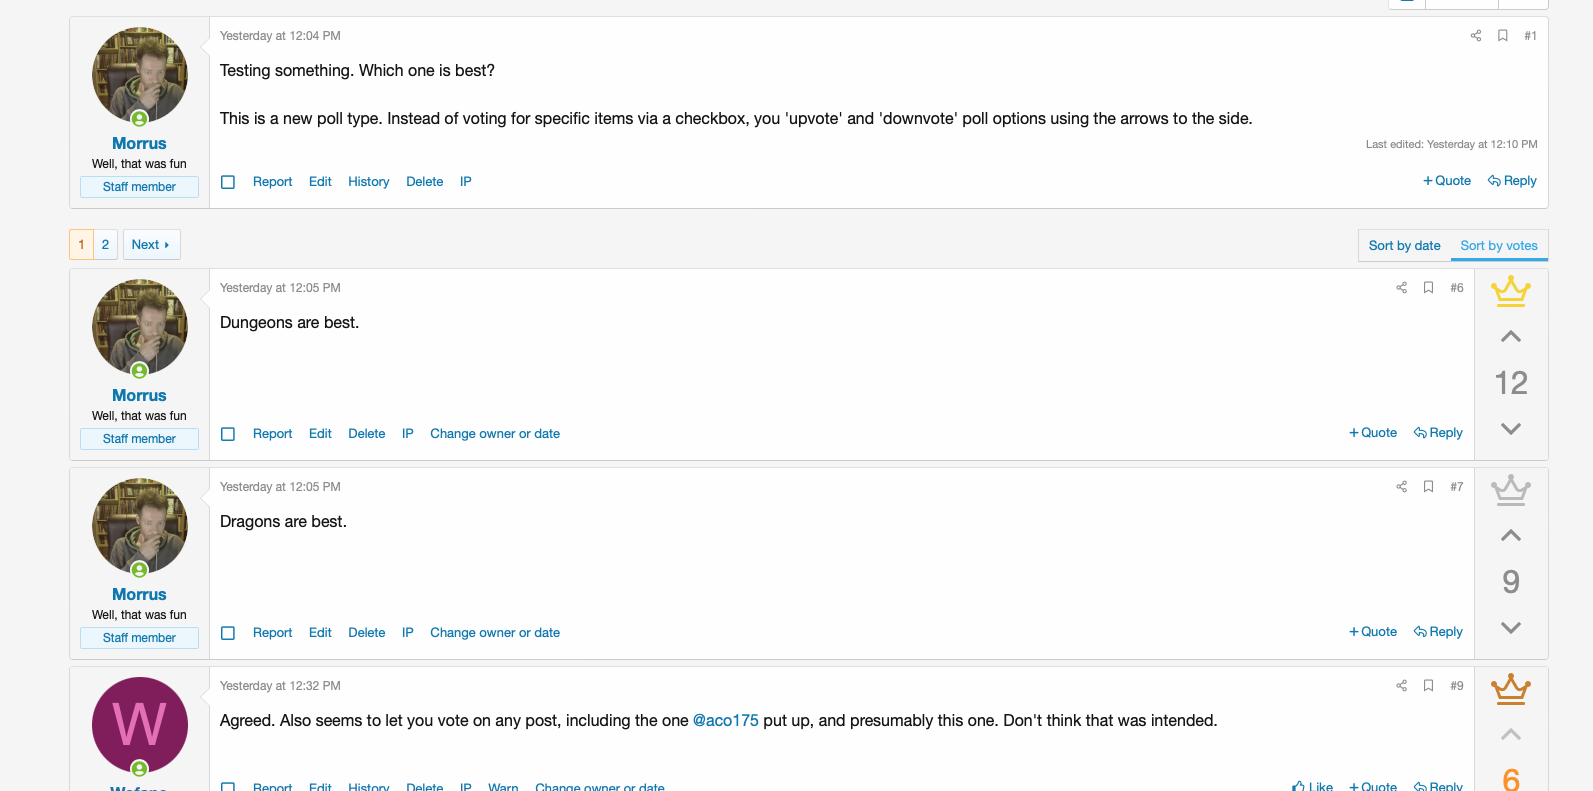The height and width of the screenshot is (791, 1593).
Task: Go to Next page of thread
Action: [x=151, y=245]
